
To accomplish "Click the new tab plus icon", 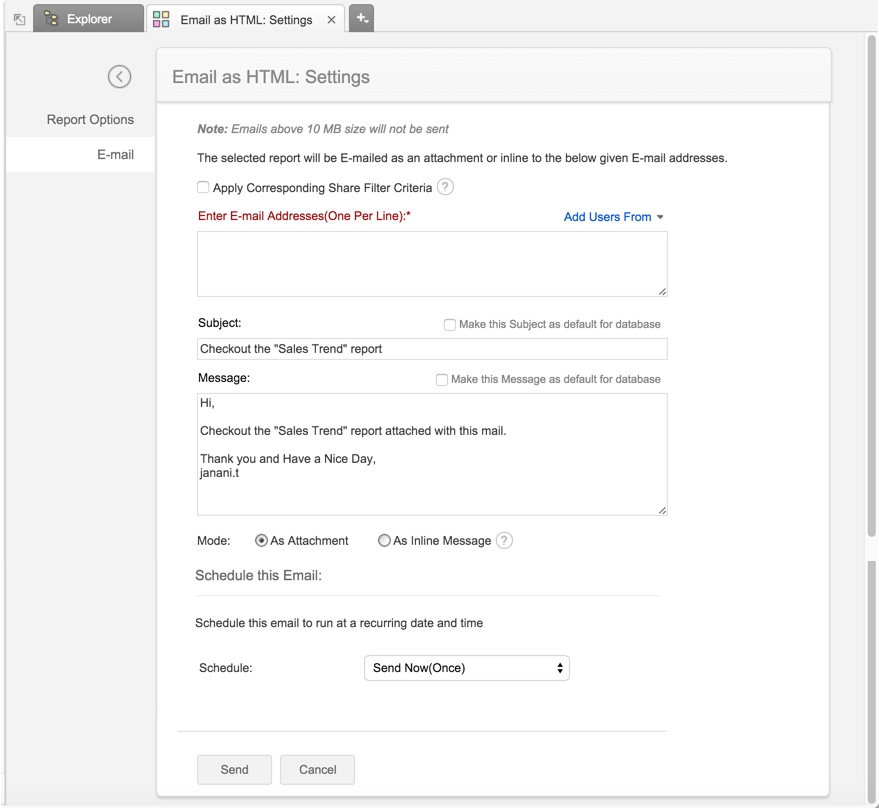I will [x=362, y=18].
